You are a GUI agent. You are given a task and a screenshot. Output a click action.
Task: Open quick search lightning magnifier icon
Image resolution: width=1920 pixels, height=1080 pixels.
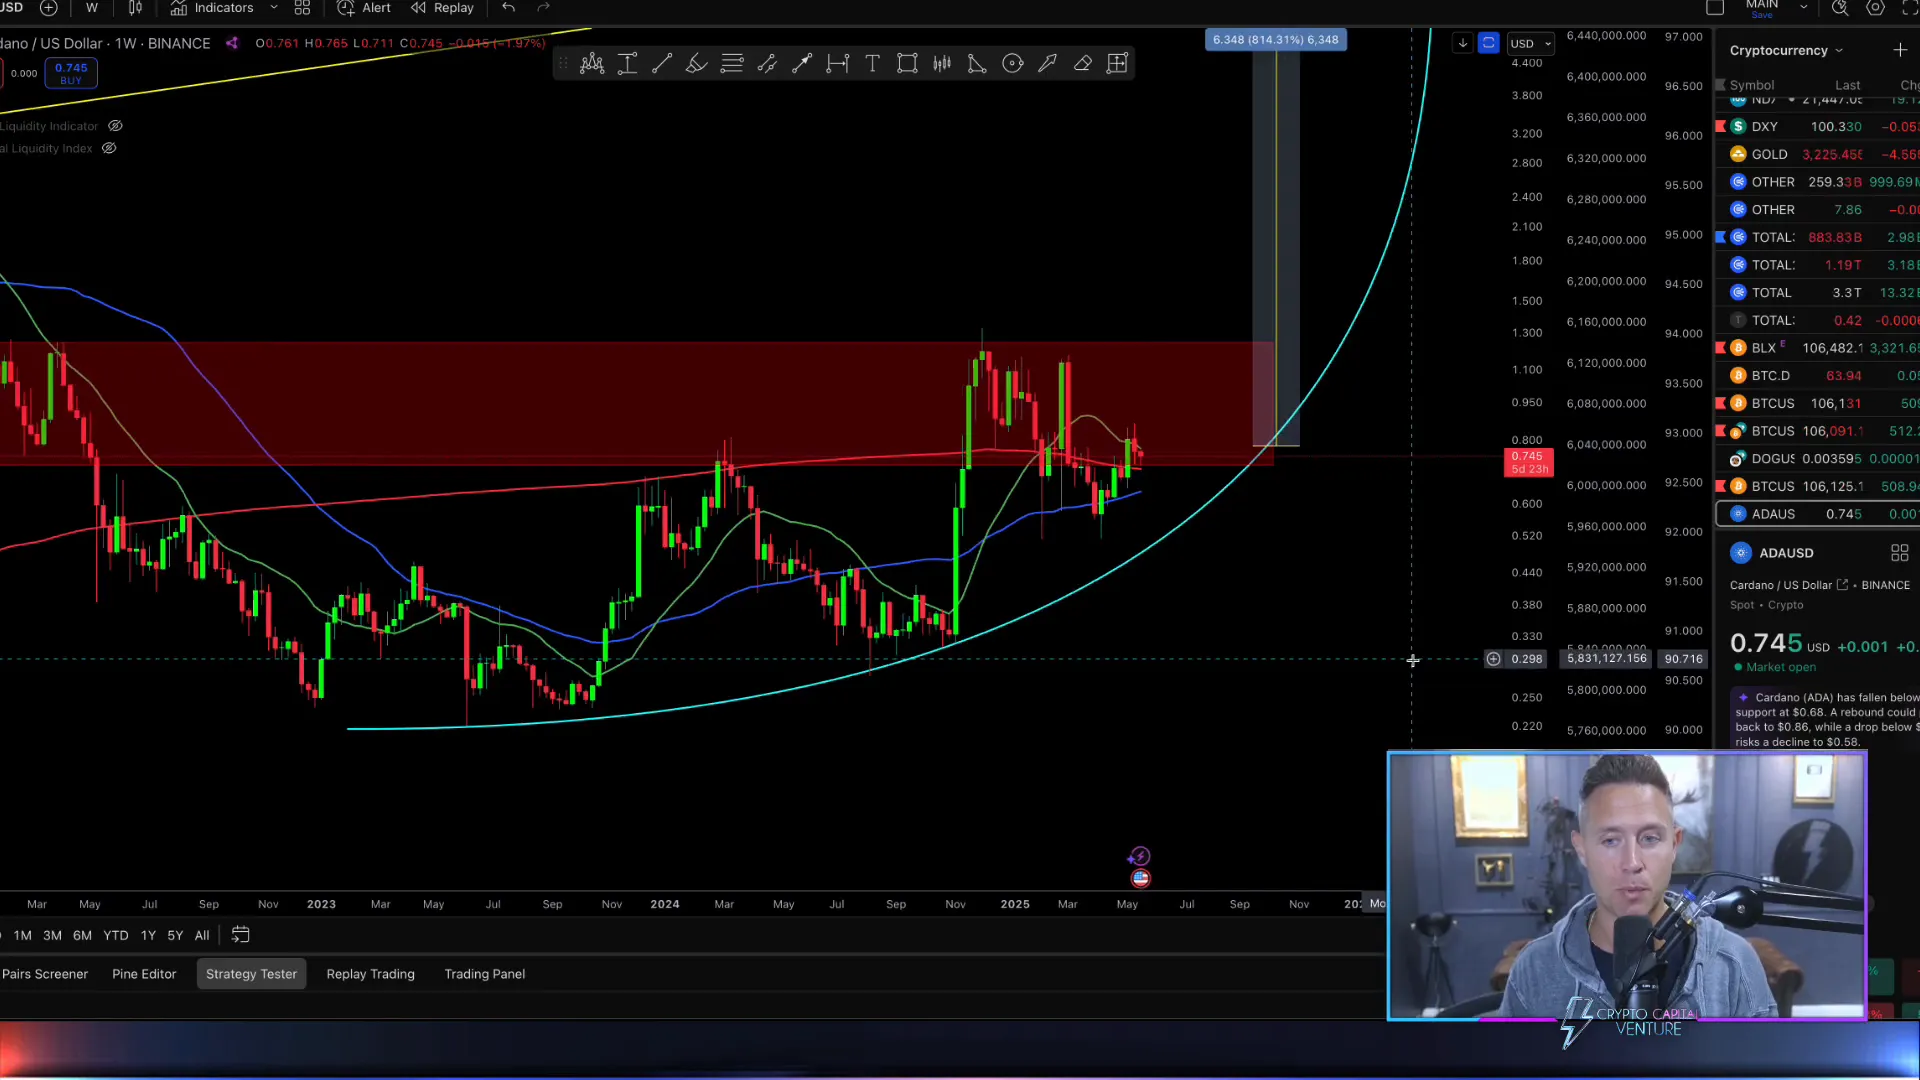(x=1840, y=8)
